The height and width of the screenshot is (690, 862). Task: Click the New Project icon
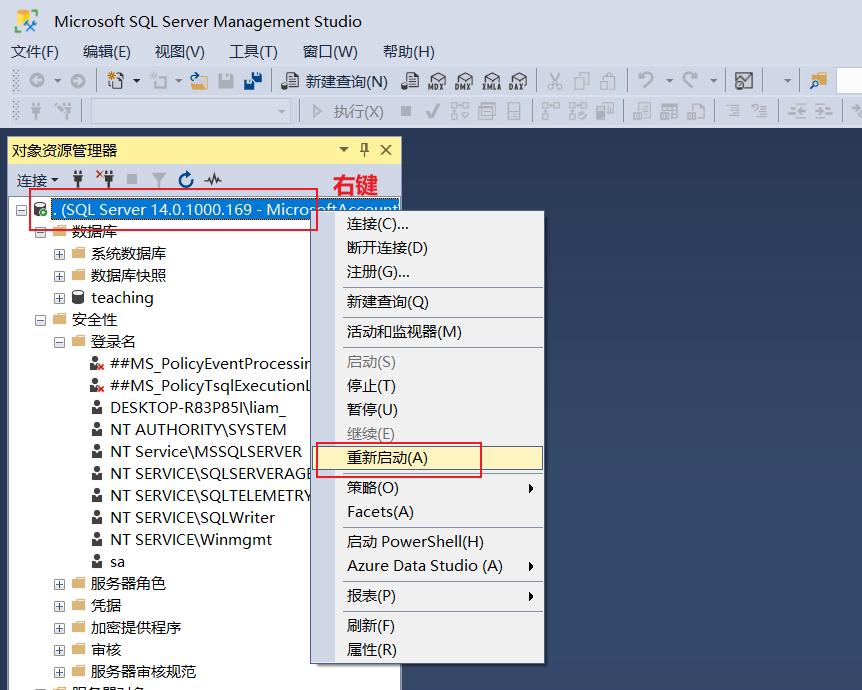pyautogui.click(x=115, y=81)
